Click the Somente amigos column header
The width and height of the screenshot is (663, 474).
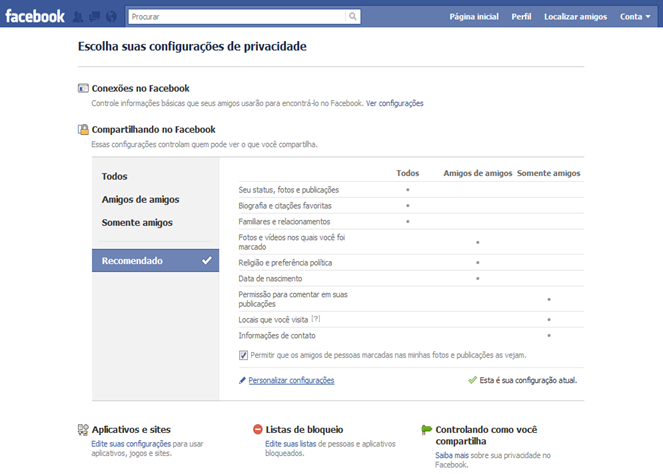[548, 173]
